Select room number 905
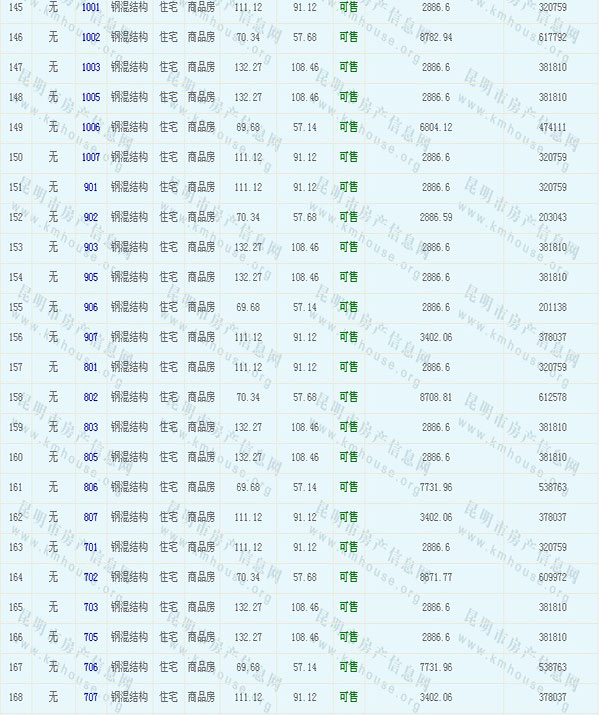The height and width of the screenshot is (715, 600). pyautogui.click(x=91, y=277)
